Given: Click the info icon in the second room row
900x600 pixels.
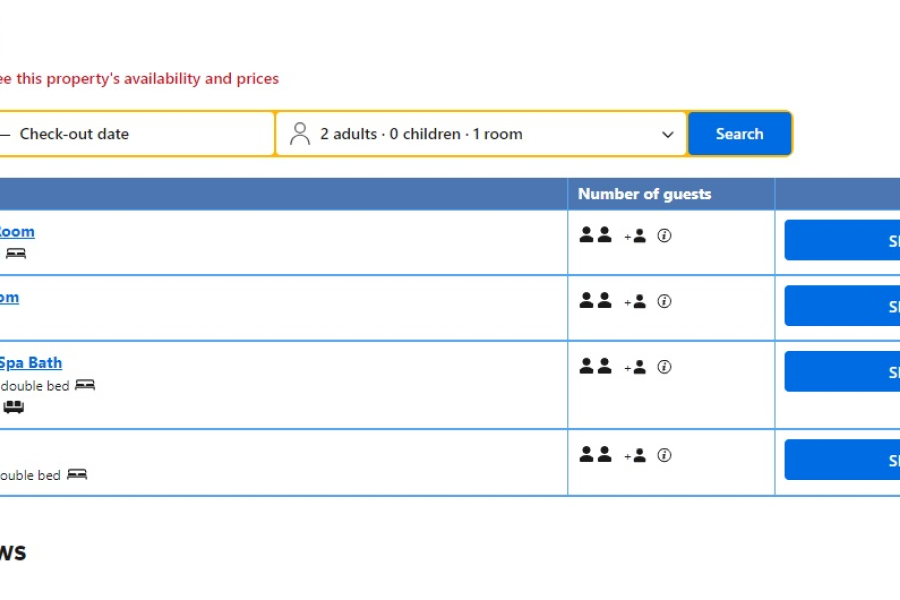Looking at the screenshot, I should (664, 301).
